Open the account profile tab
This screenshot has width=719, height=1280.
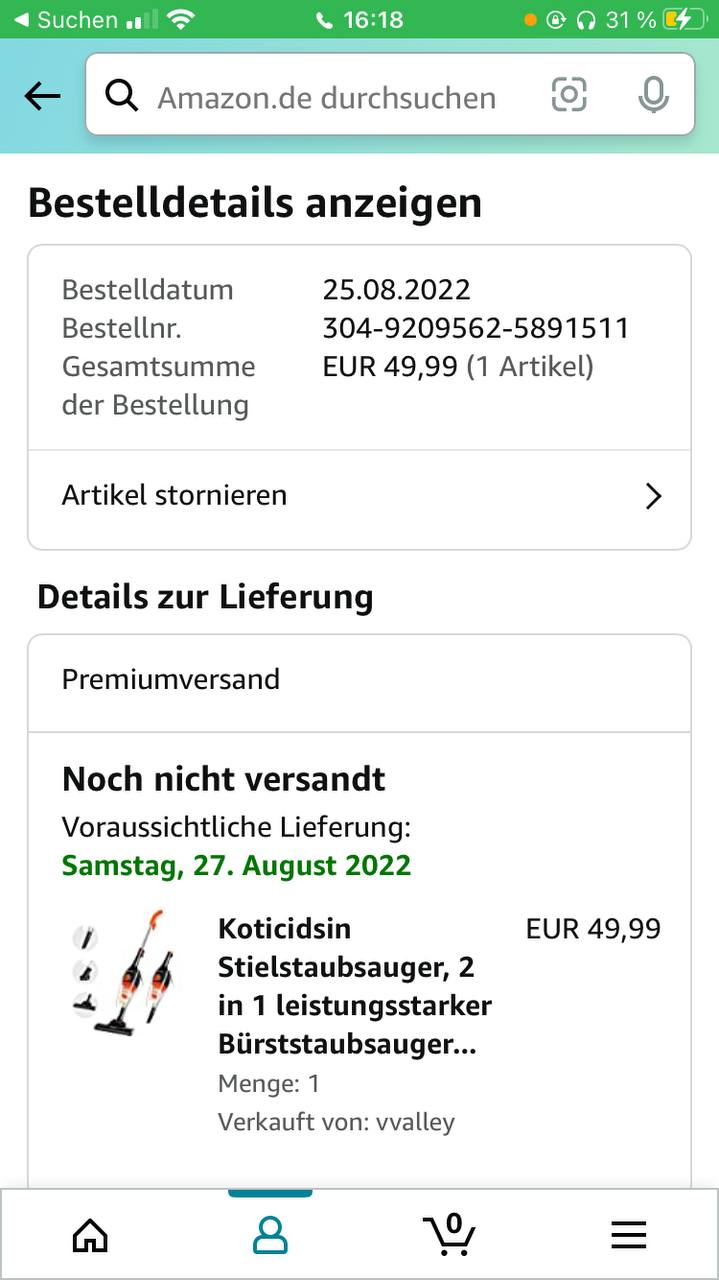click(x=270, y=1236)
